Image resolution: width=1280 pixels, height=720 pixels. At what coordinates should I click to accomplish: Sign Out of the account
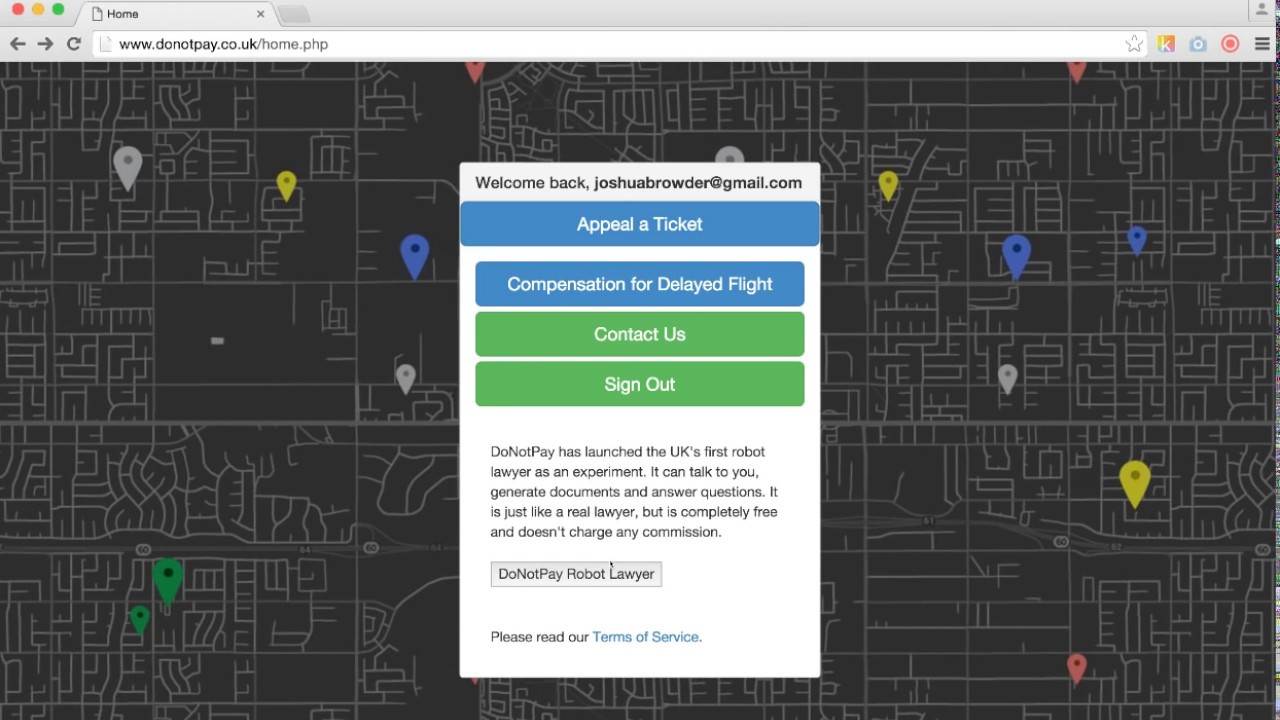click(x=640, y=384)
